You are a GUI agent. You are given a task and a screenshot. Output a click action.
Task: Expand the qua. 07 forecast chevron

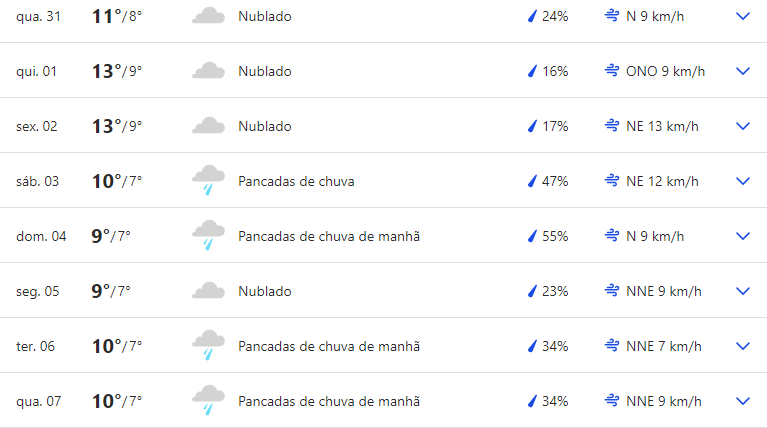[743, 402]
